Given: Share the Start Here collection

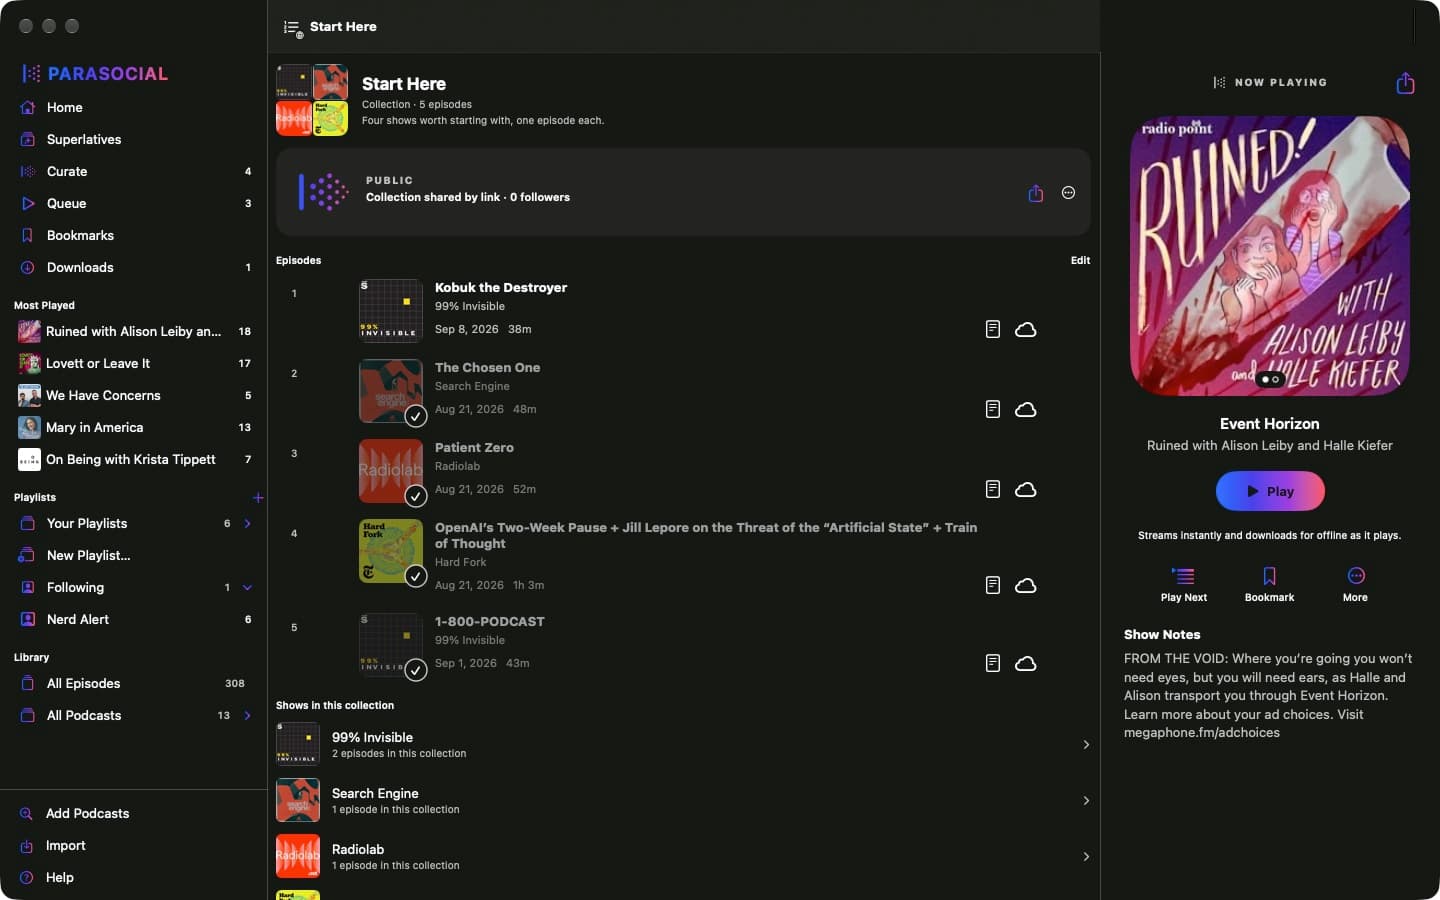Looking at the screenshot, I should (1035, 193).
